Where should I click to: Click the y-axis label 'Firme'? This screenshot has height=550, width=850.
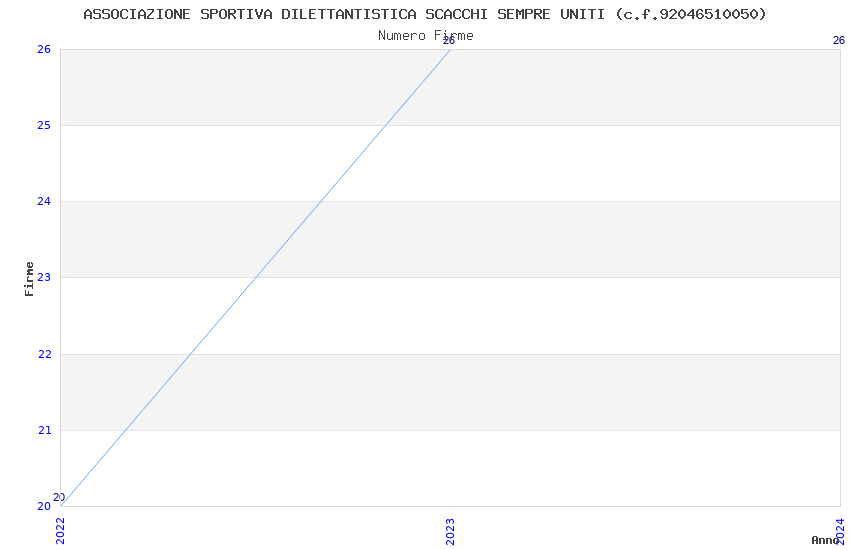[29, 279]
